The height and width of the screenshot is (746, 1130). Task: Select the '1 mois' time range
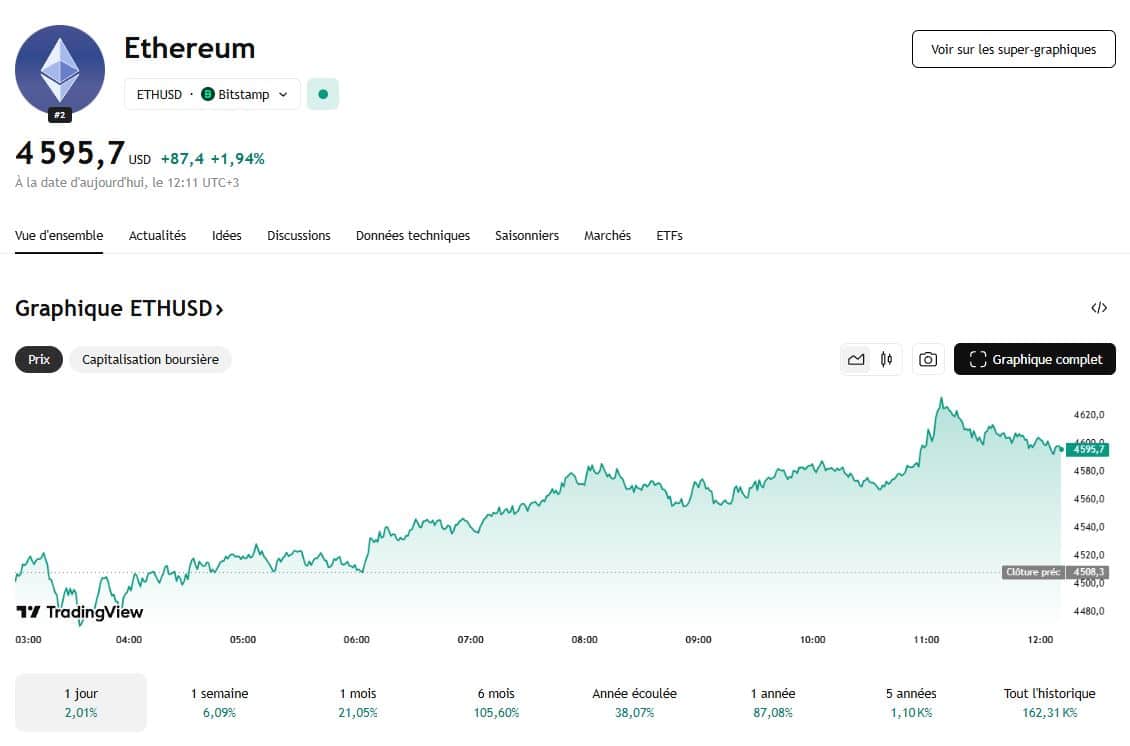pos(357,703)
